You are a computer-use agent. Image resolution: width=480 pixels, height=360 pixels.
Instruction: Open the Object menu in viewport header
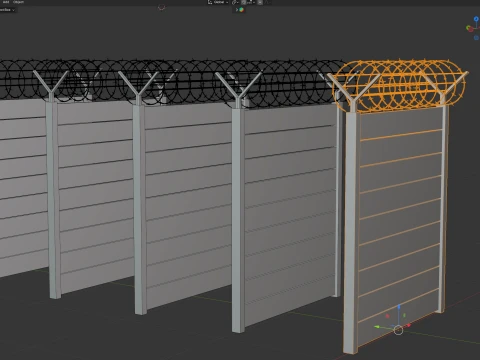(x=18, y=2)
